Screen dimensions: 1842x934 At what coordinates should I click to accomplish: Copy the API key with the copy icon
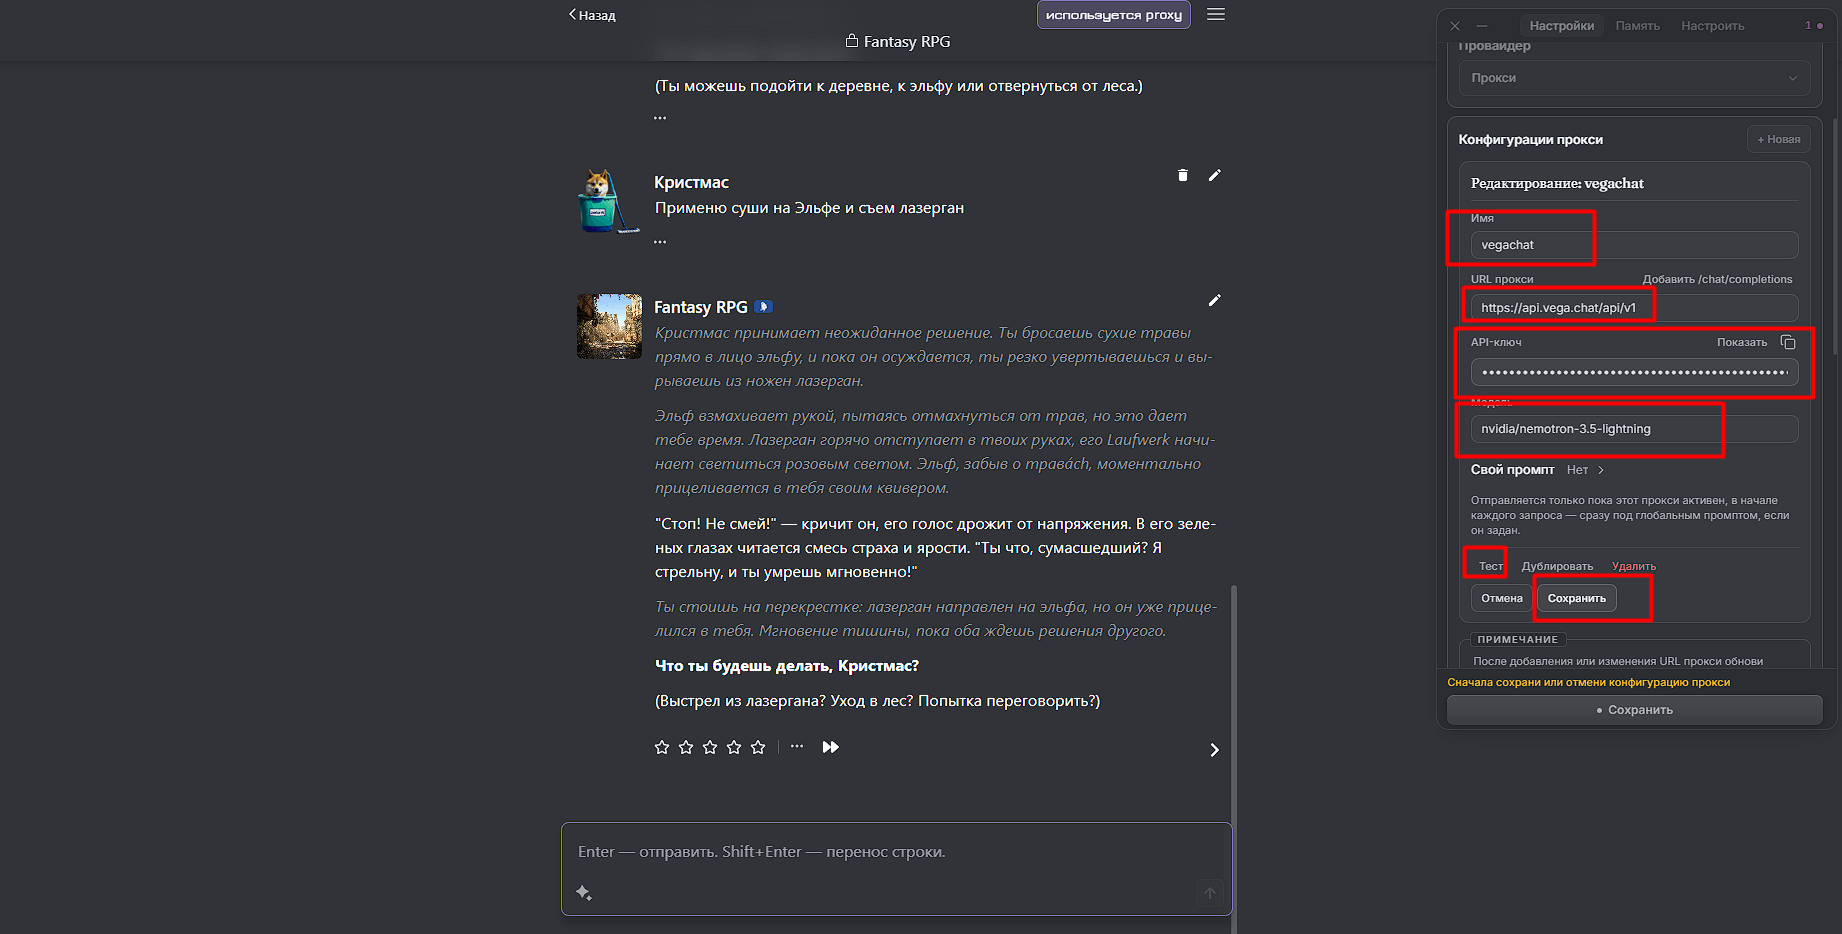point(1788,342)
